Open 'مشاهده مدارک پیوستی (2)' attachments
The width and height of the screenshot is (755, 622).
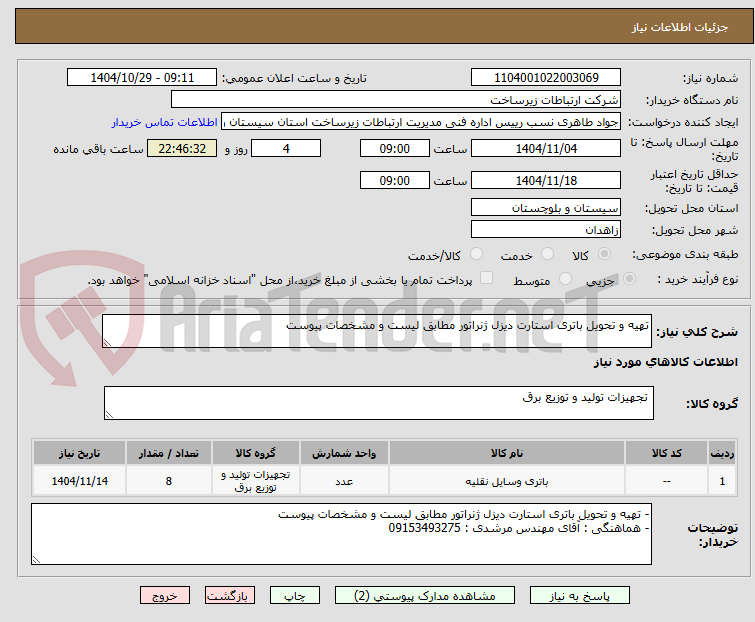pyautogui.click(x=425, y=596)
